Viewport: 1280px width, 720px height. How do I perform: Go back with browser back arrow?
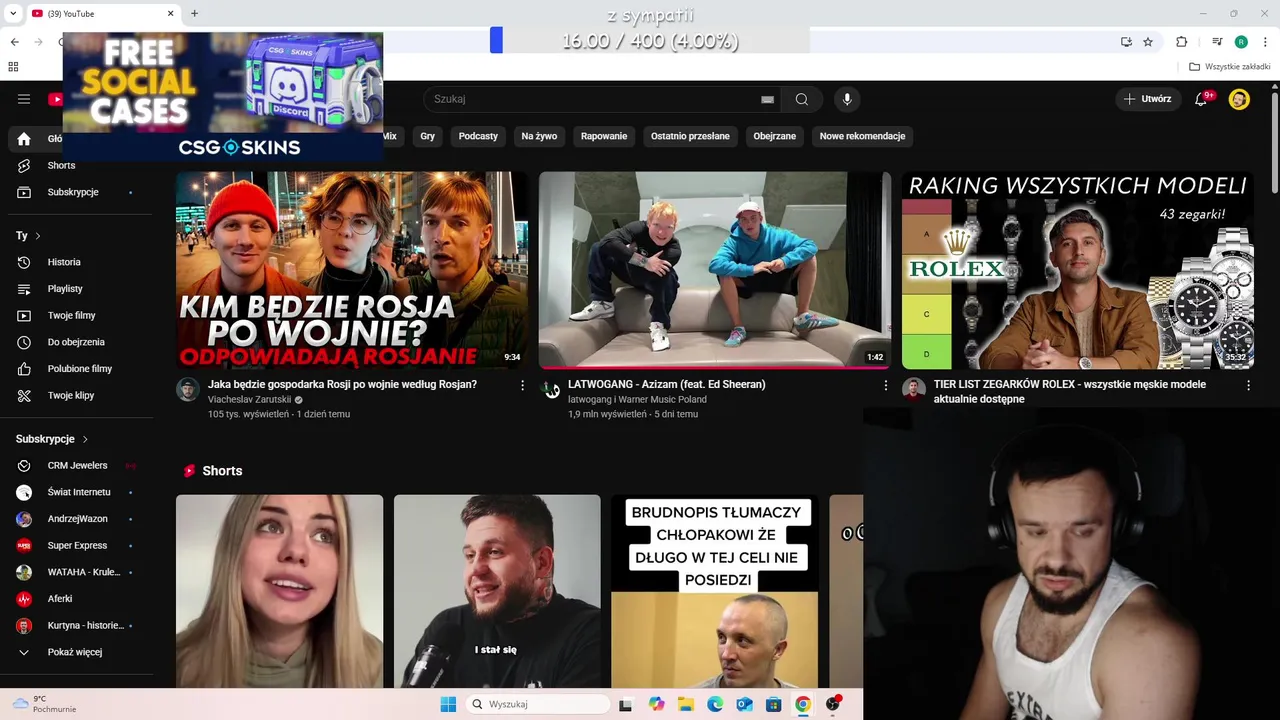pyautogui.click(x=14, y=42)
